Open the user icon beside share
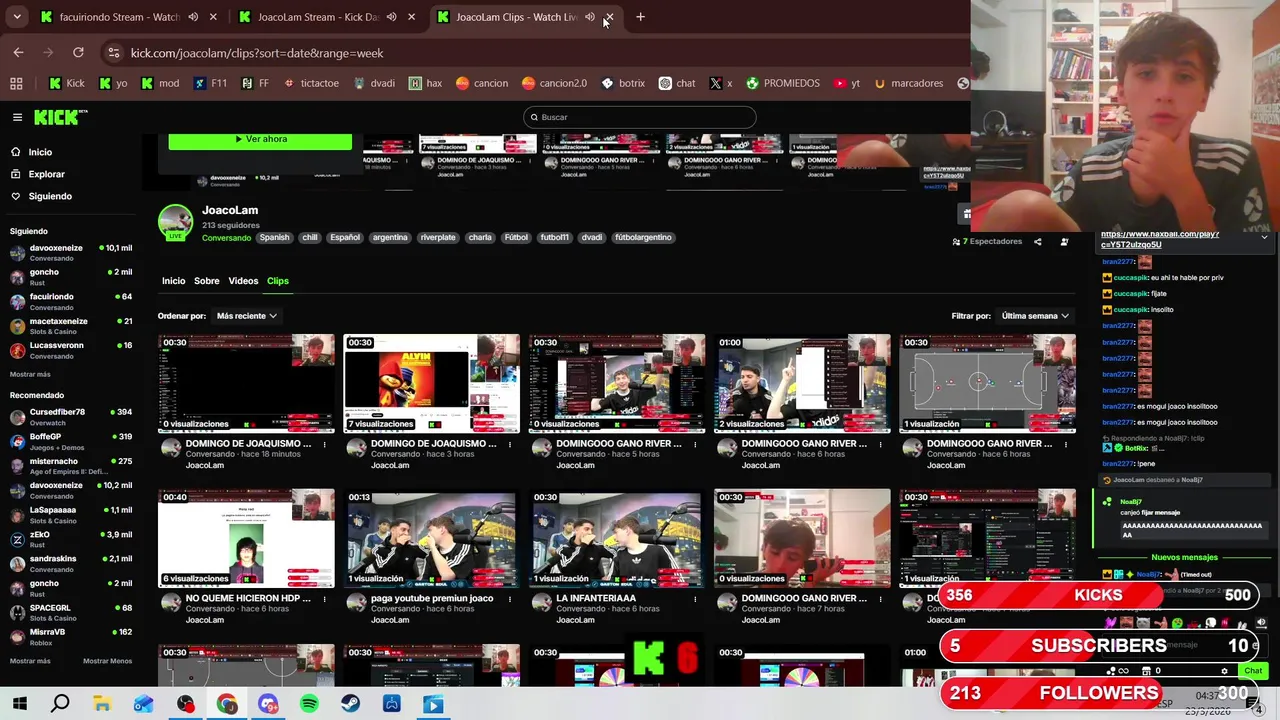 [x=1064, y=241]
